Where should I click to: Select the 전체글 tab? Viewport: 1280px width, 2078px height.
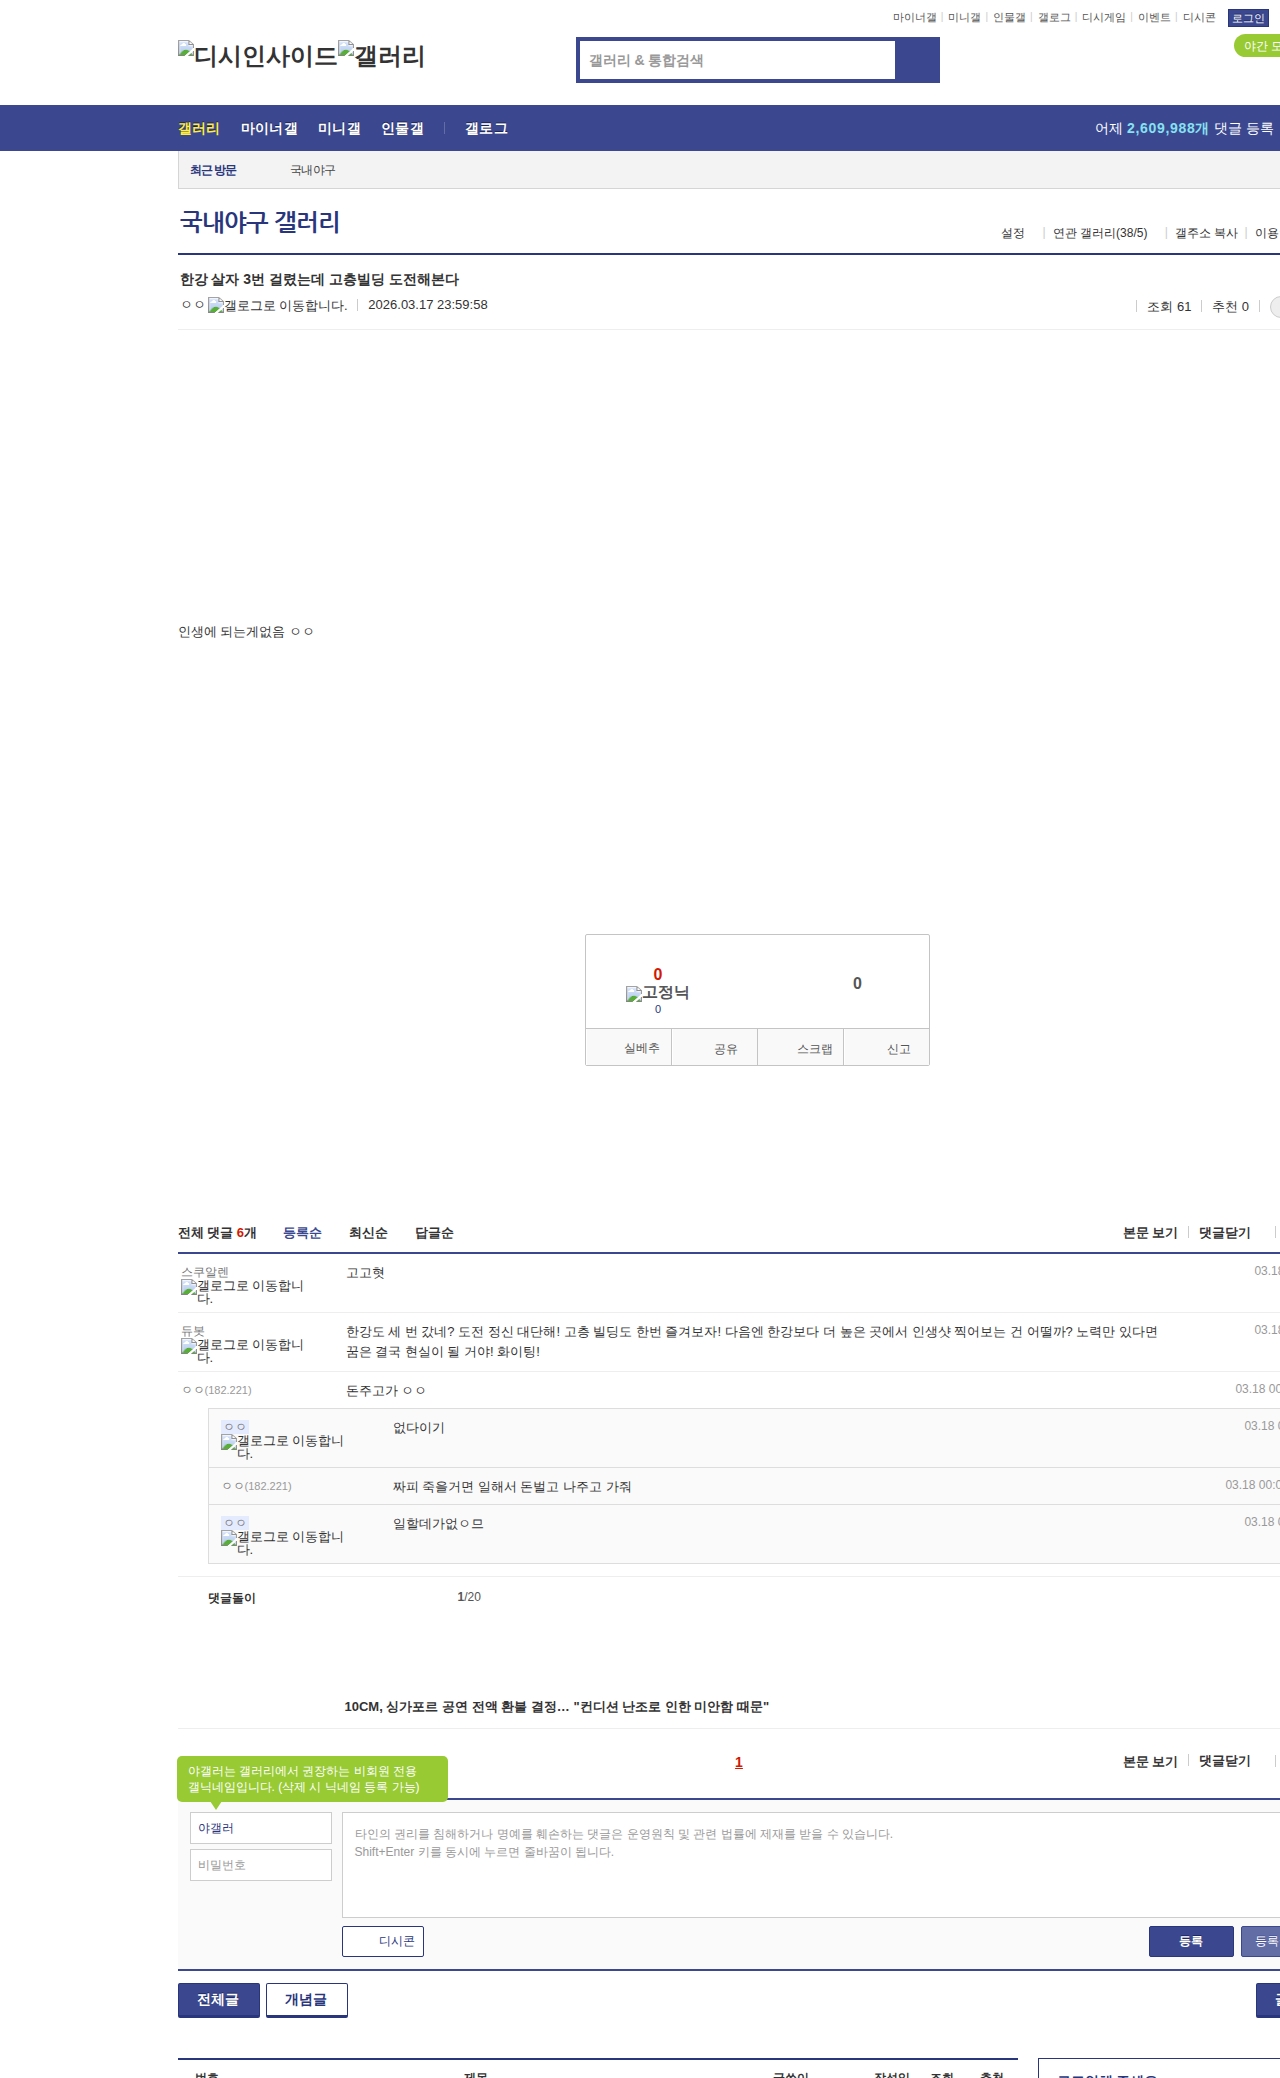(219, 2000)
